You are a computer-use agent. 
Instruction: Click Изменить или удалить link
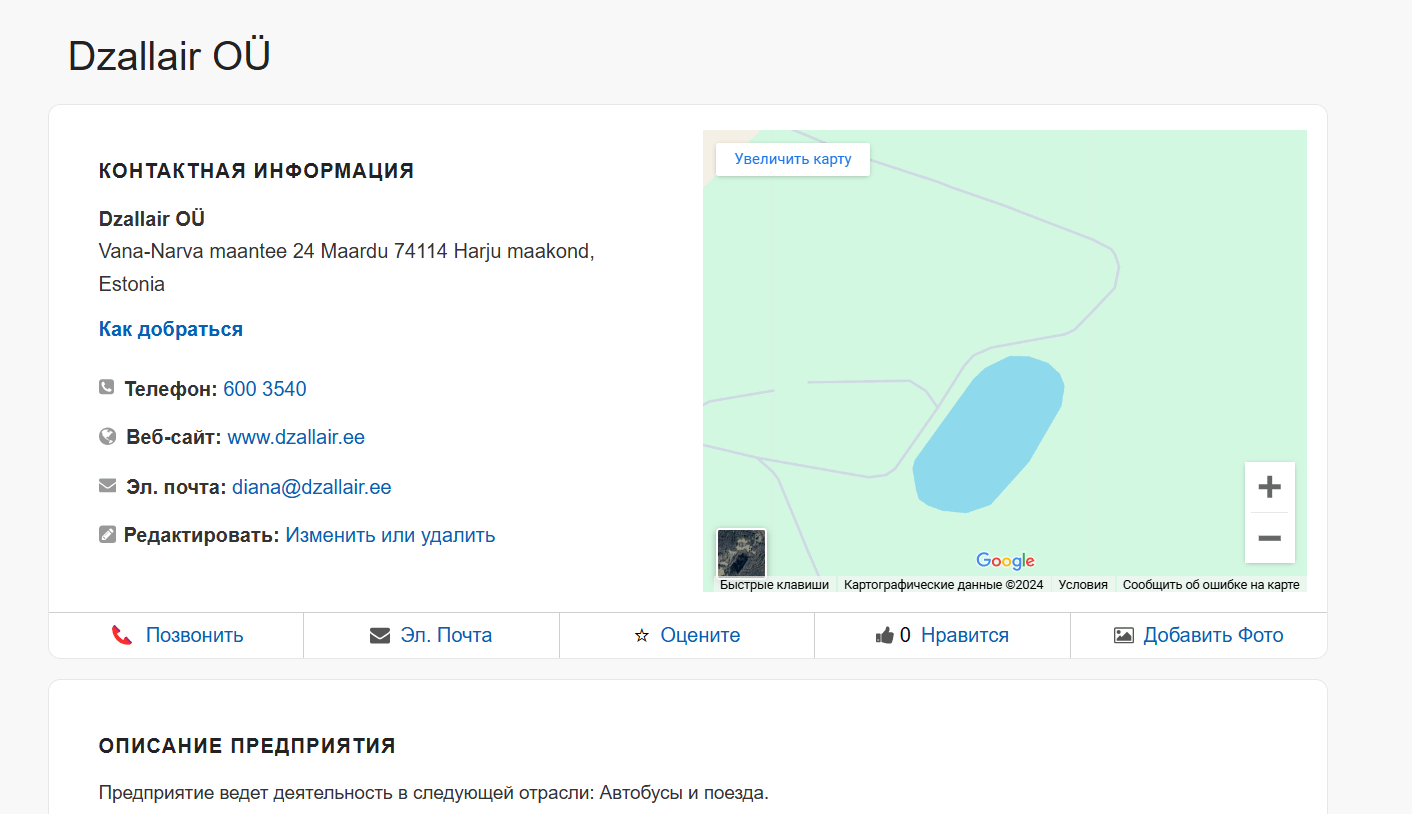click(390, 535)
